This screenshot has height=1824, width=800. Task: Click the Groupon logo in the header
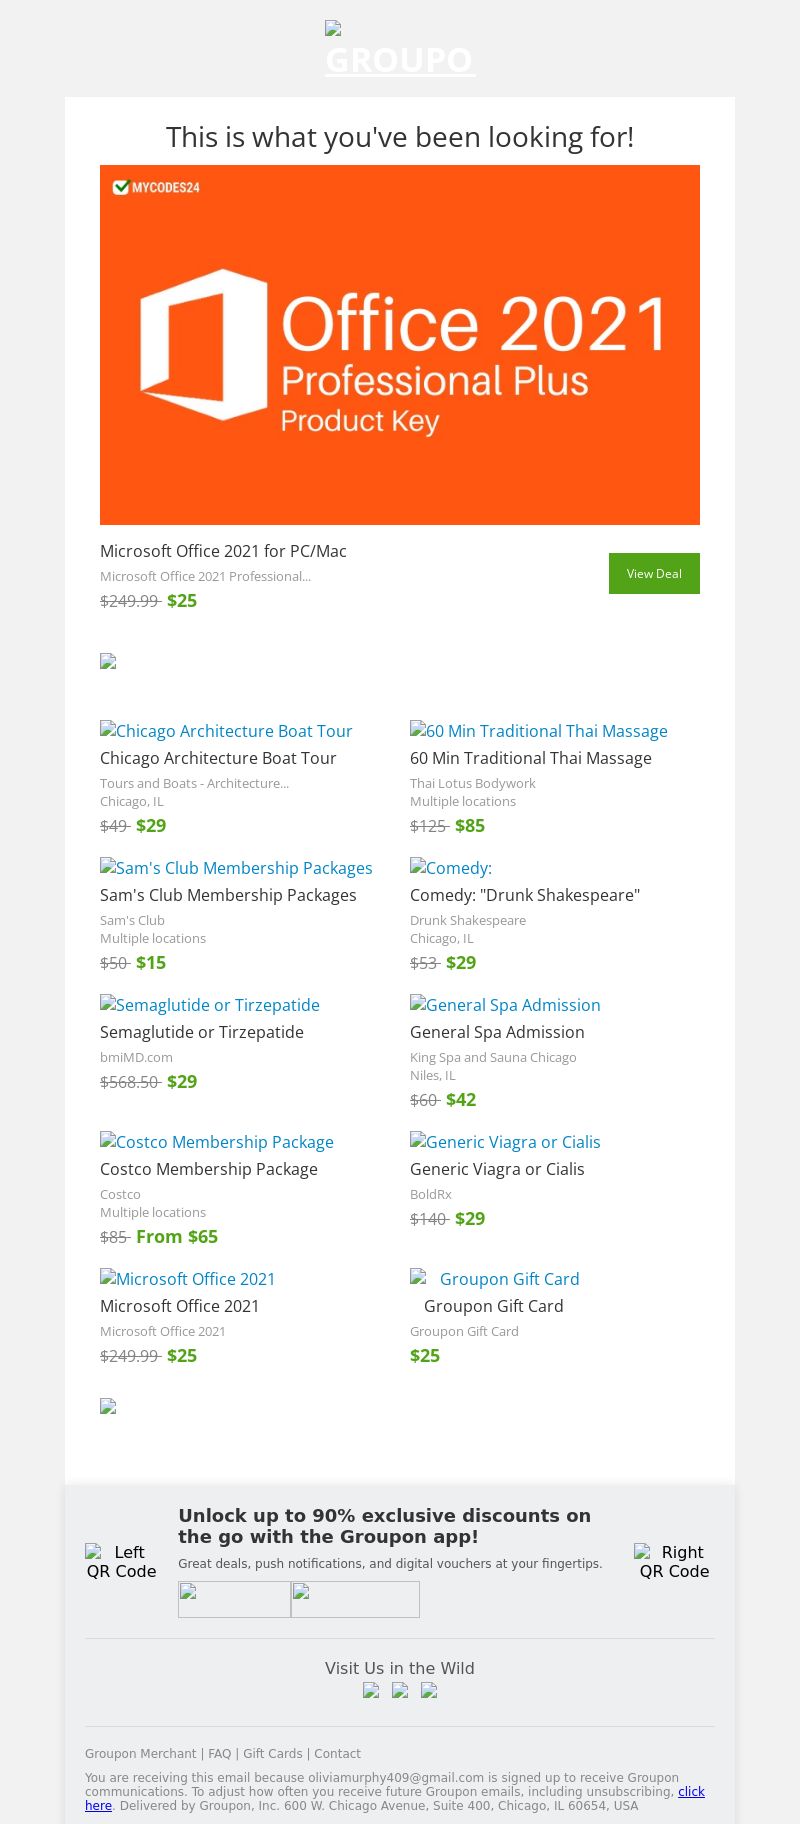pyautogui.click(x=400, y=52)
